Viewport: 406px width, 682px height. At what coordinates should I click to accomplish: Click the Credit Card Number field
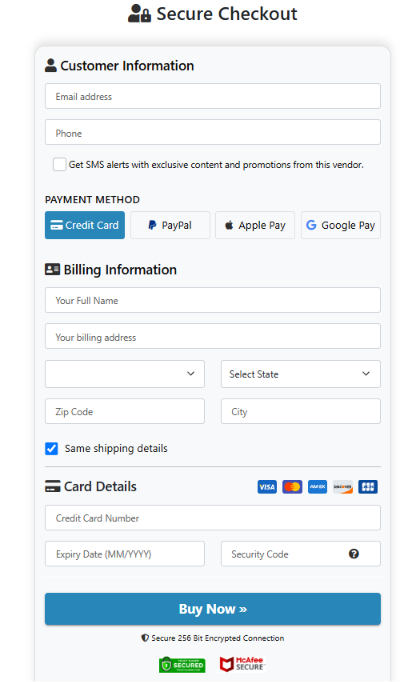coord(213,518)
